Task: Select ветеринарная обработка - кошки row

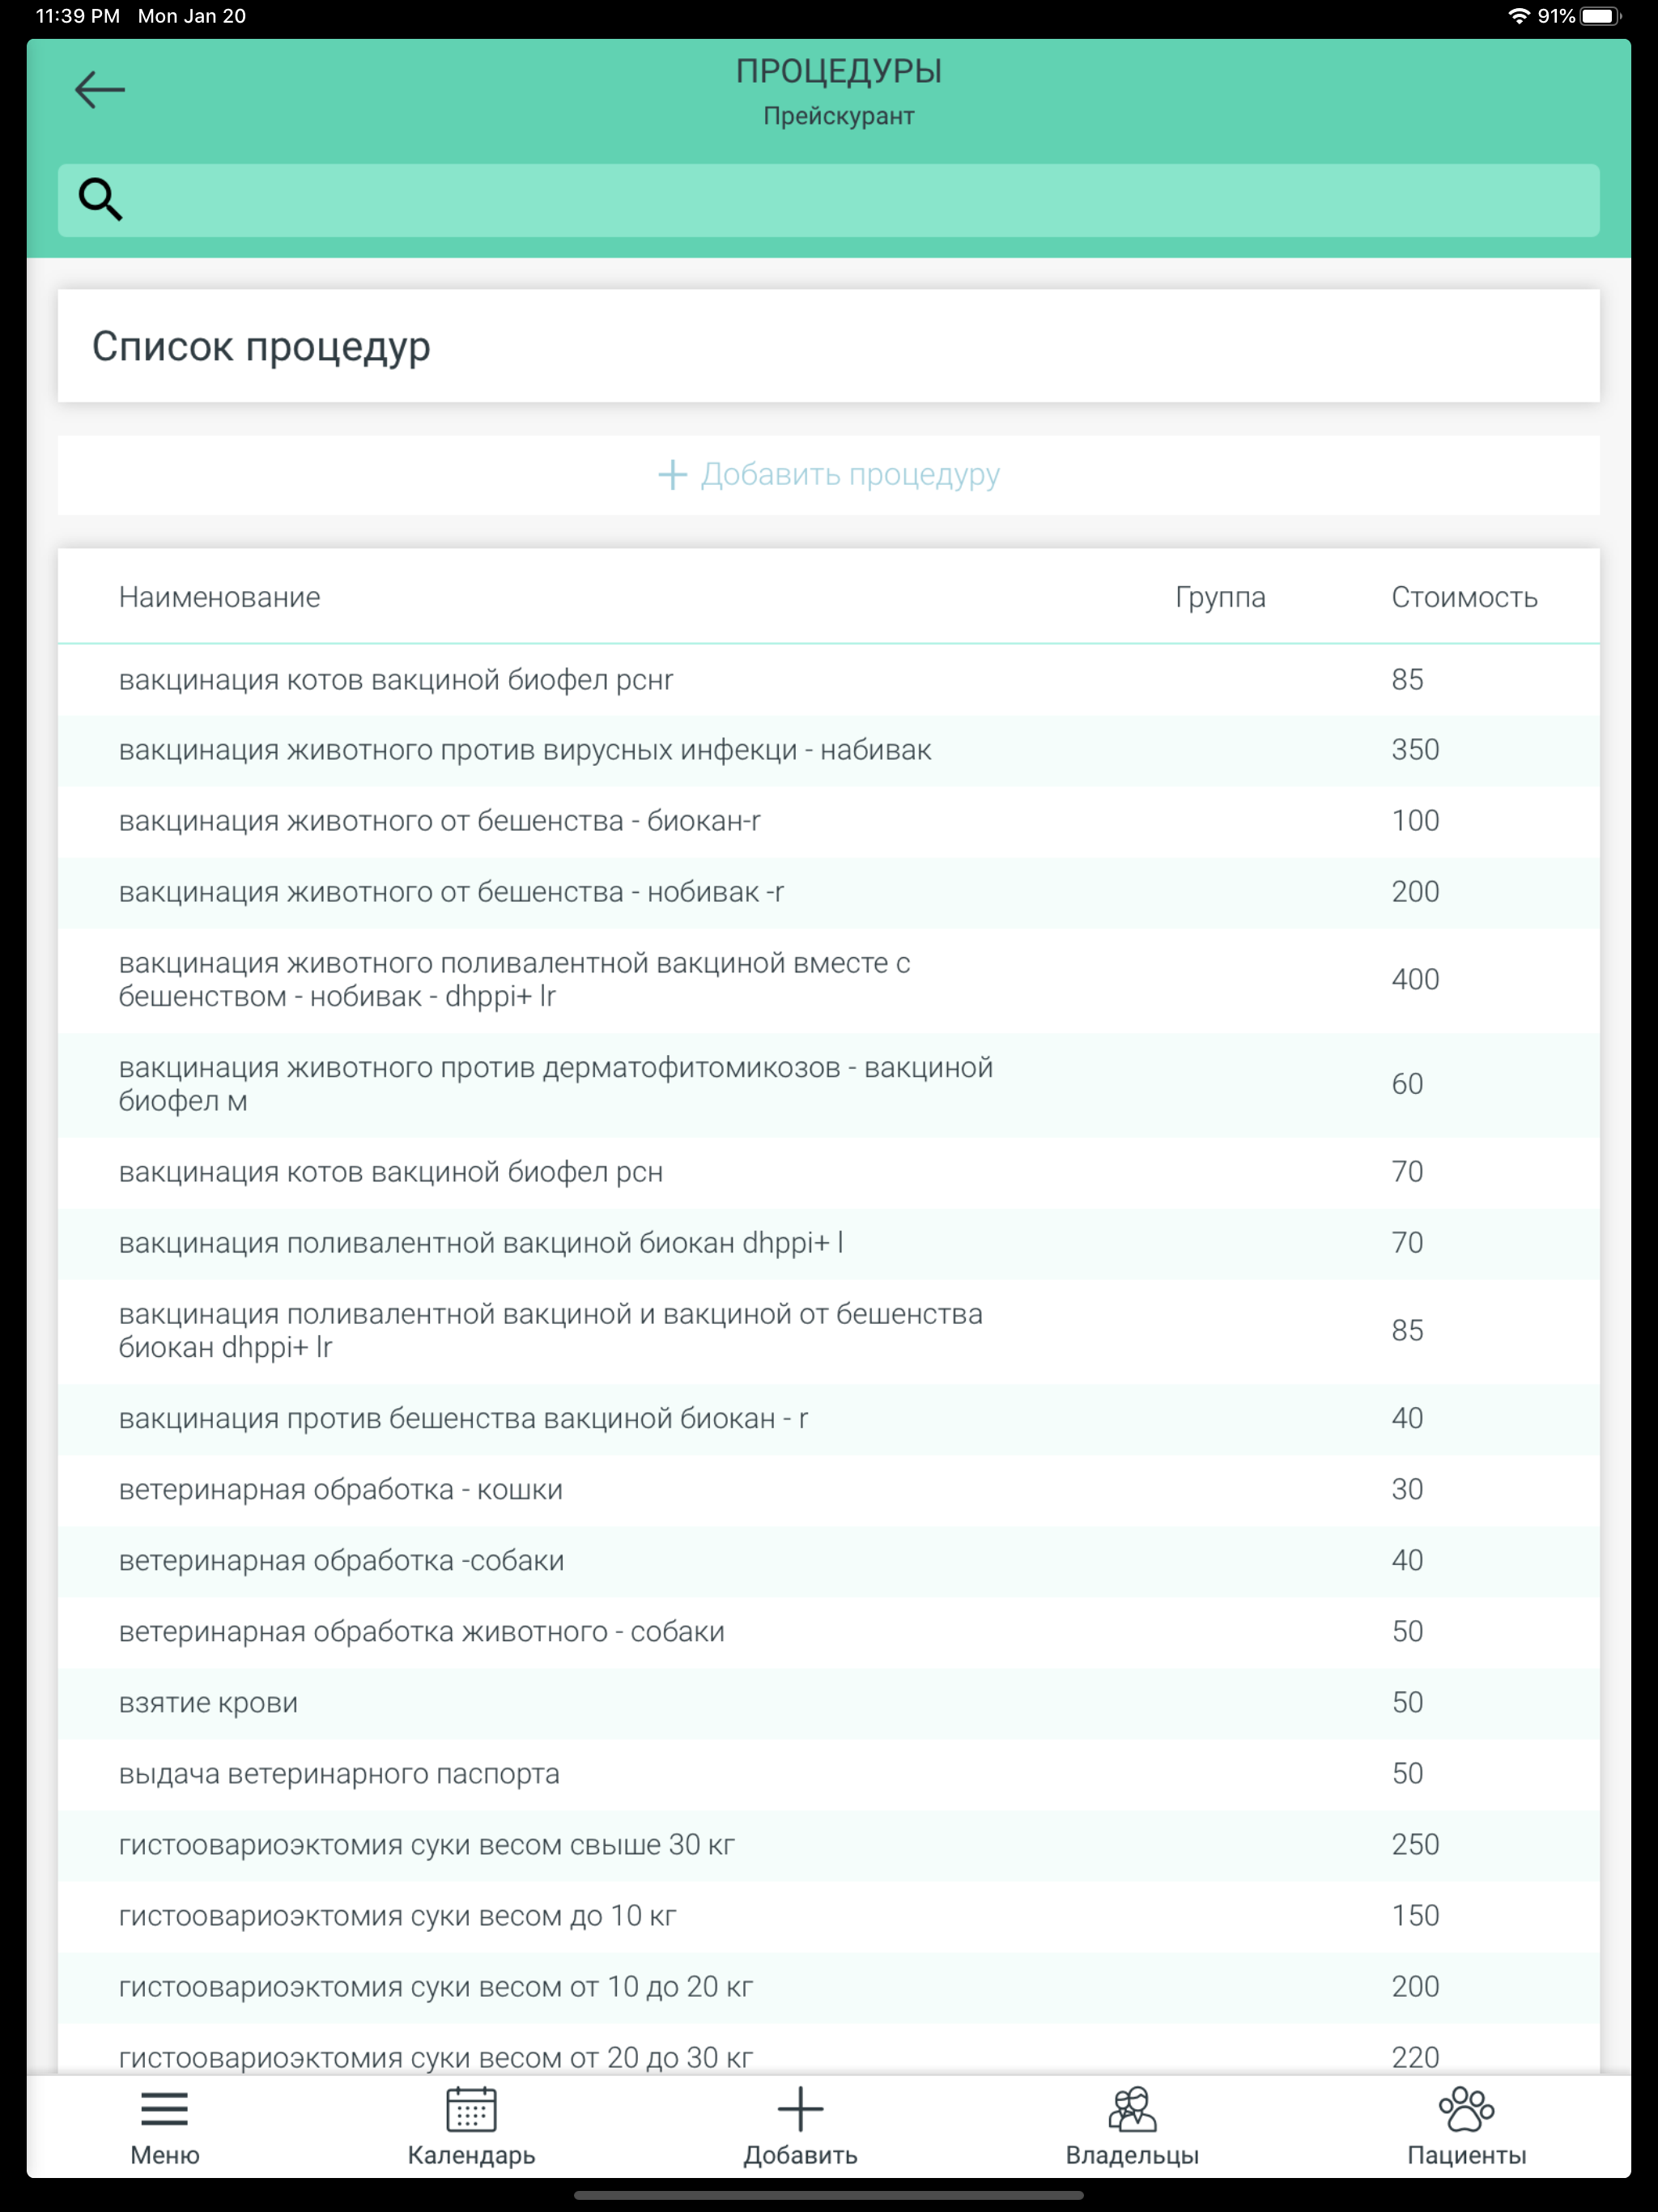Action: (x=829, y=1490)
